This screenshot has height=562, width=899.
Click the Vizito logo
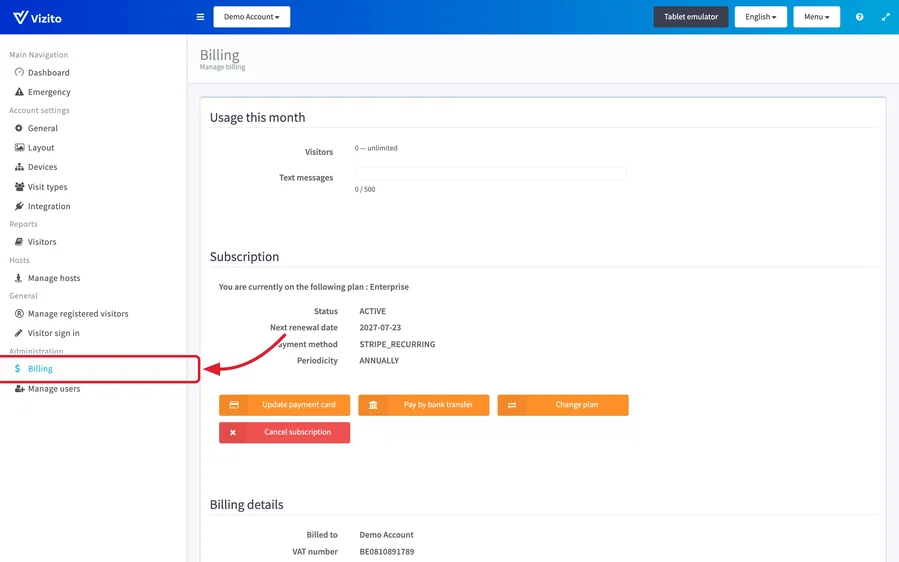click(37, 18)
